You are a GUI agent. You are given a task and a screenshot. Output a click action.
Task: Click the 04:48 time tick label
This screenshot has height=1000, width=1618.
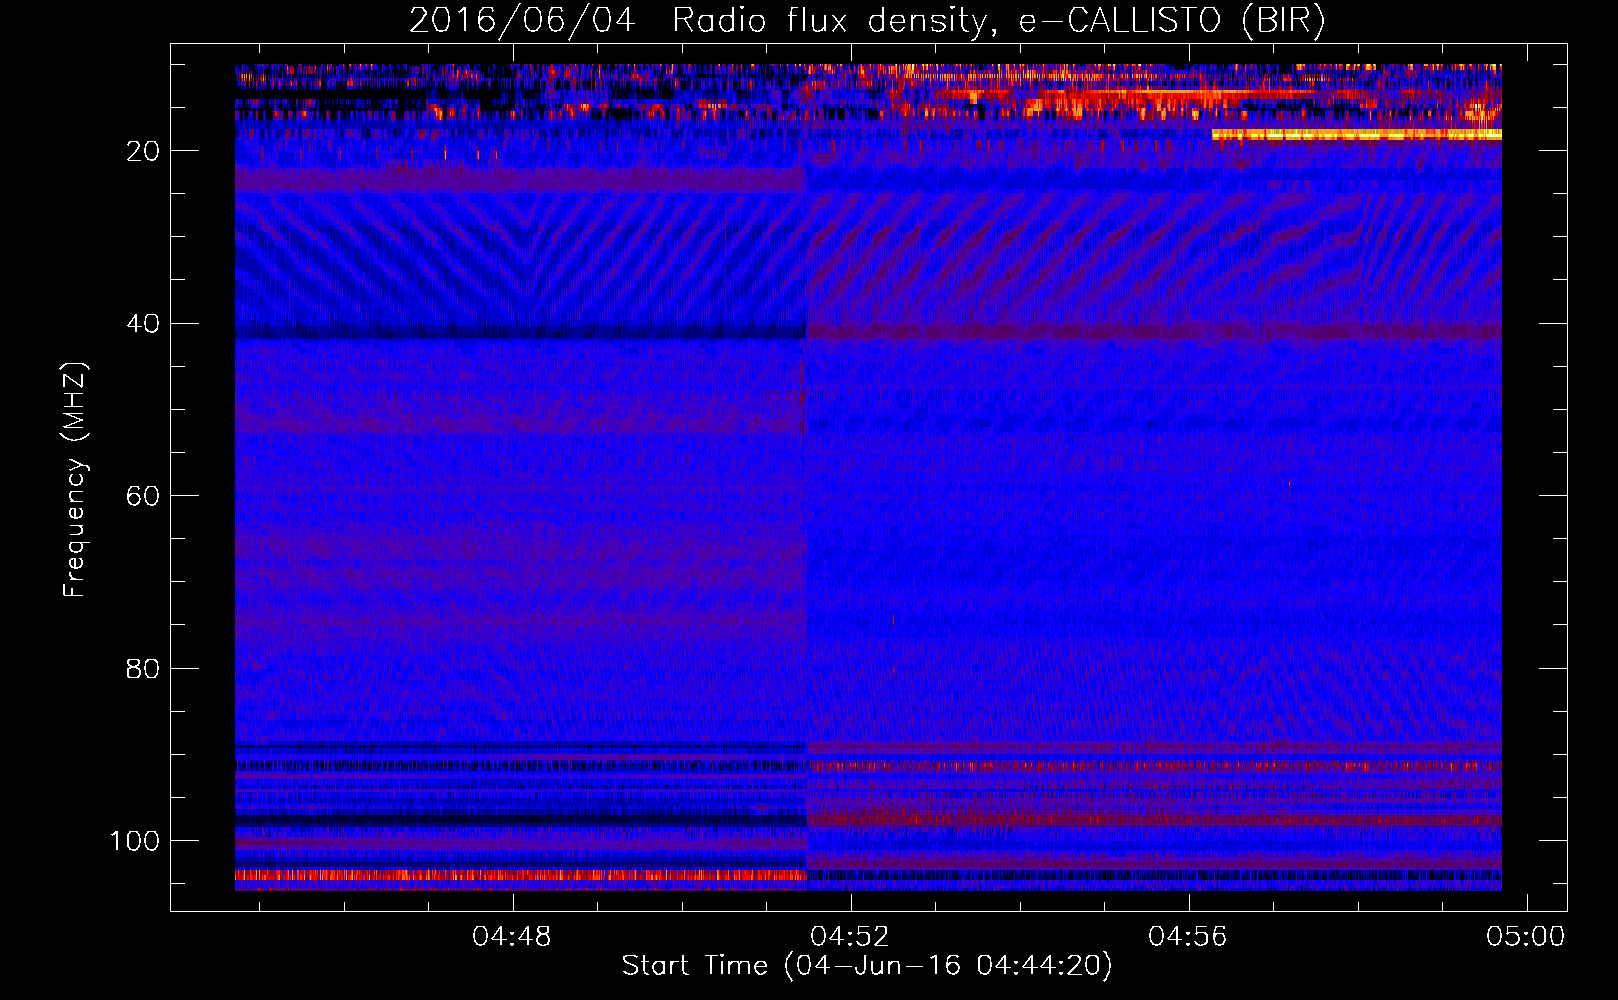[512, 937]
